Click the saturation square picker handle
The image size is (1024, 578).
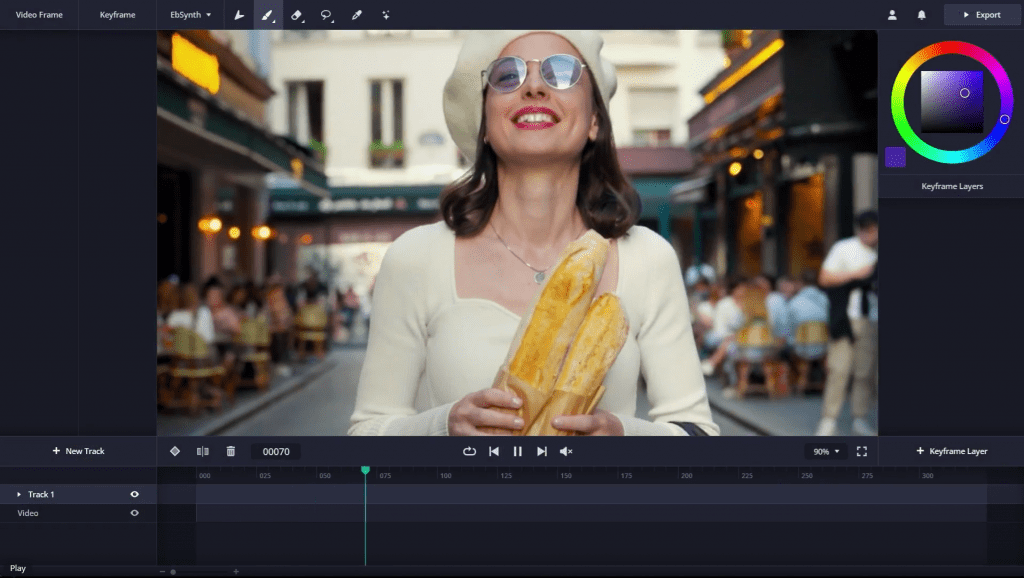click(965, 93)
